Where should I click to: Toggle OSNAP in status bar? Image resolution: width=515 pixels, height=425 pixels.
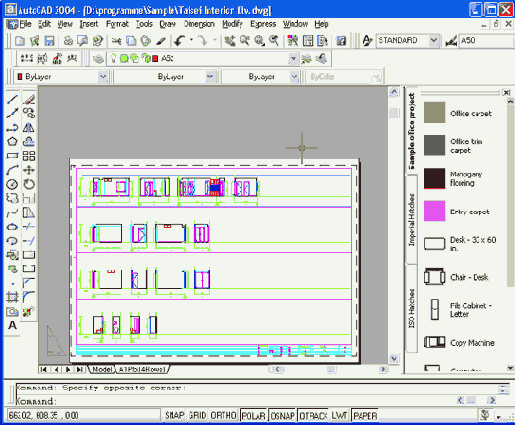click(x=282, y=416)
